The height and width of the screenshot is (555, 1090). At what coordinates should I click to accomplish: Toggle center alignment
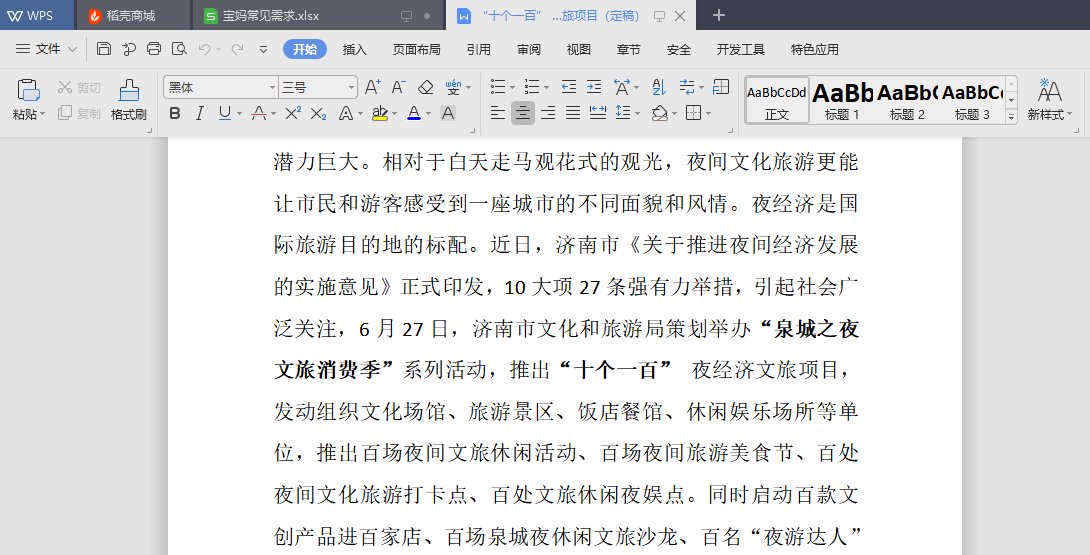tap(523, 113)
